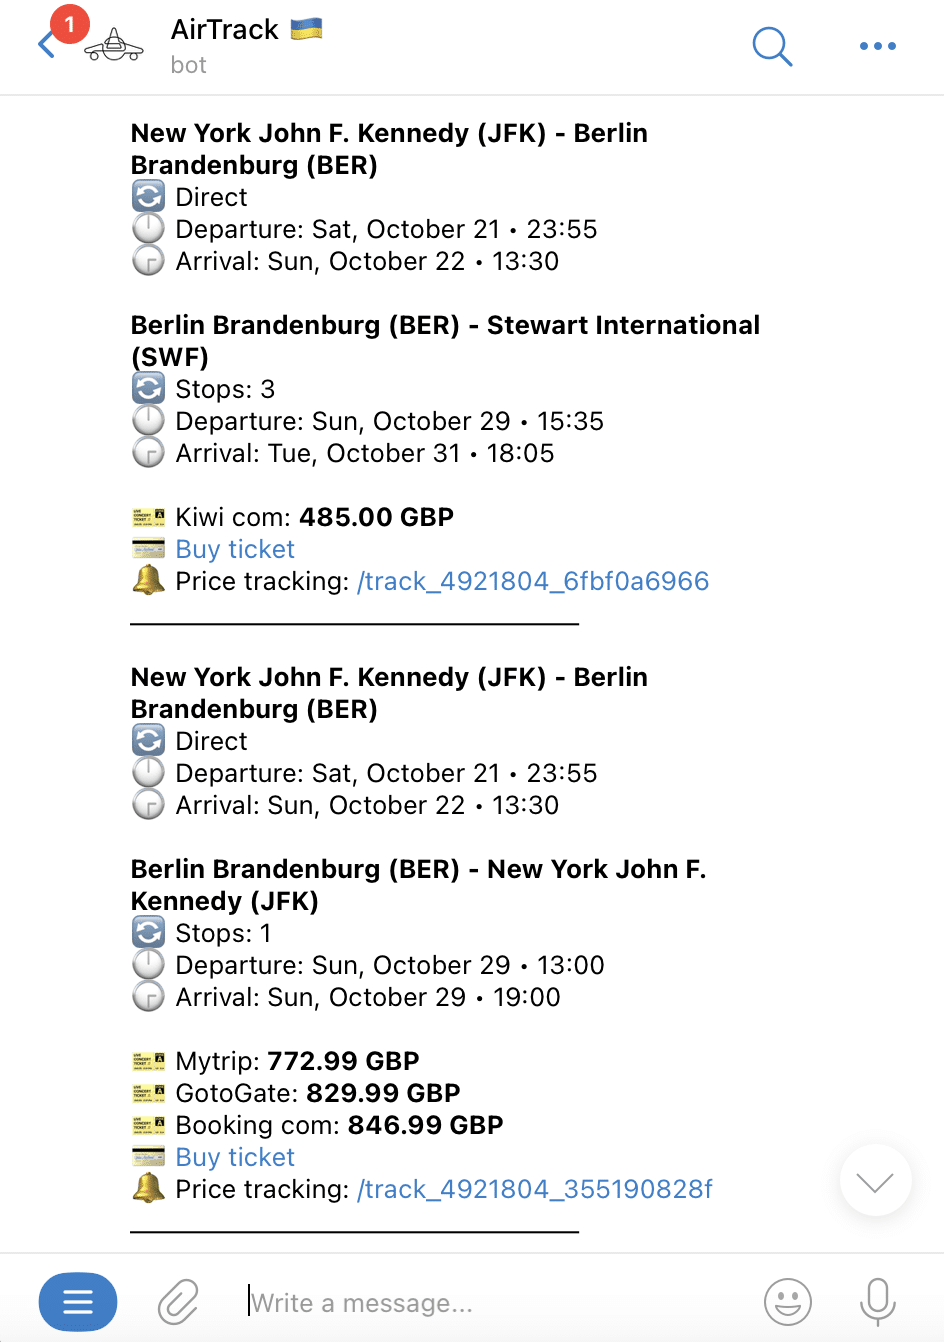The width and height of the screenshot is (944, 1342).
Task: Click the bell icon beside the first Price tracking
Action: pyautogui.click(x=148, y=580)
